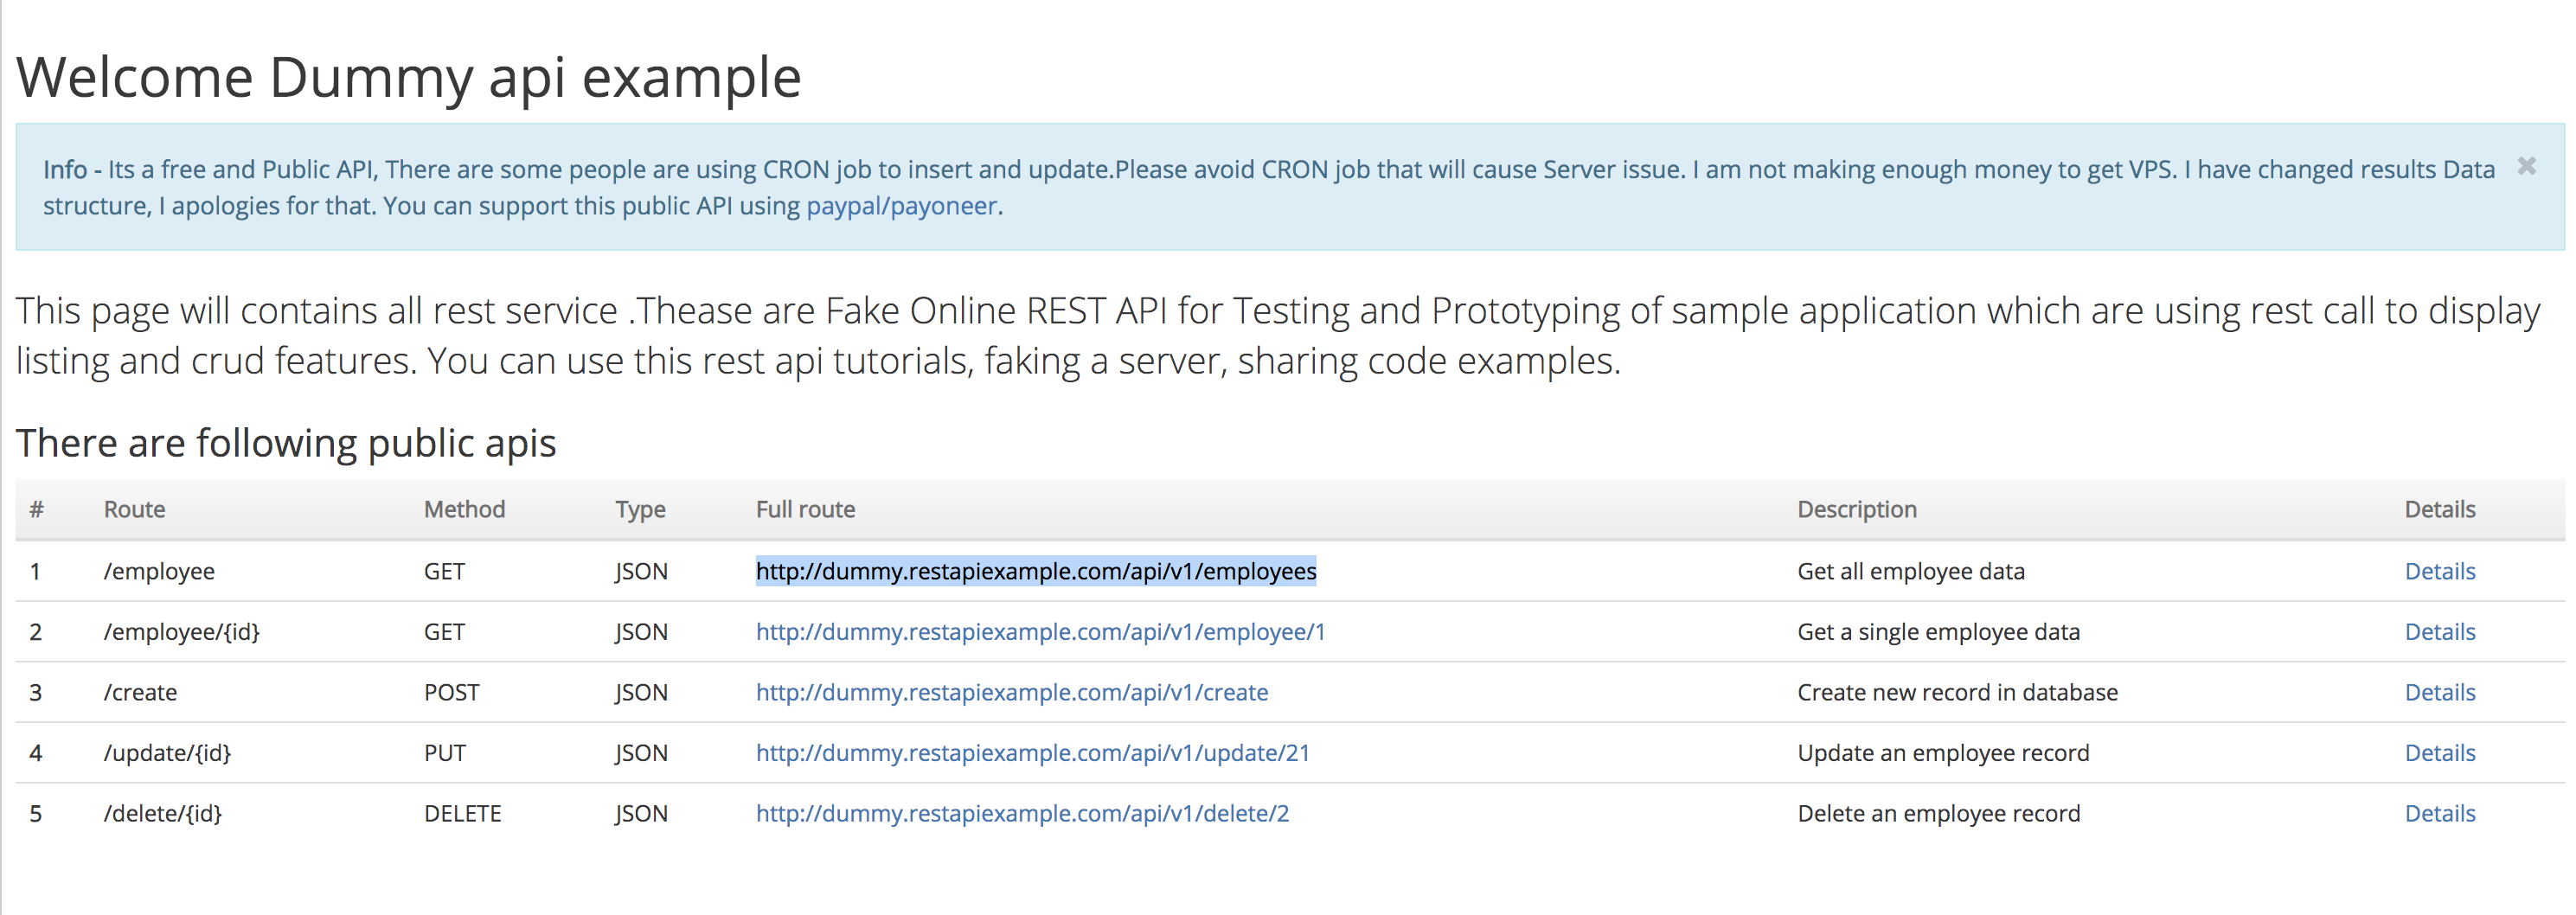Image resolution: width=2576 pixels, height=915 pixels.
Task: Open the /api/v1/create link
Action: 1012,692
